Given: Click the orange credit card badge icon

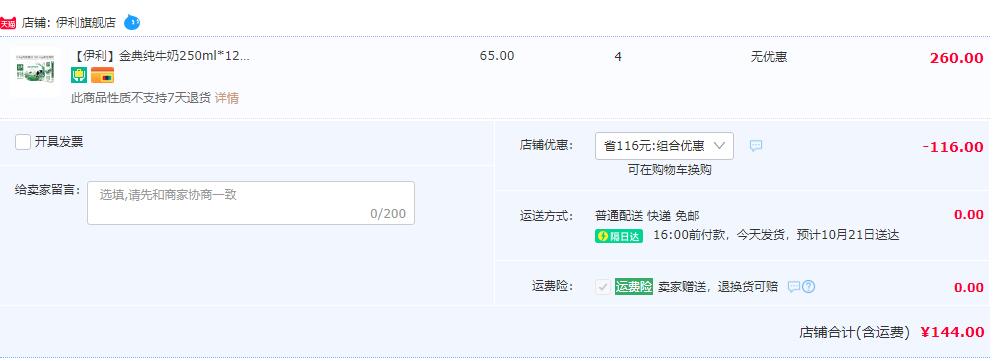Looking at the screenshot, I should [102, 75].
